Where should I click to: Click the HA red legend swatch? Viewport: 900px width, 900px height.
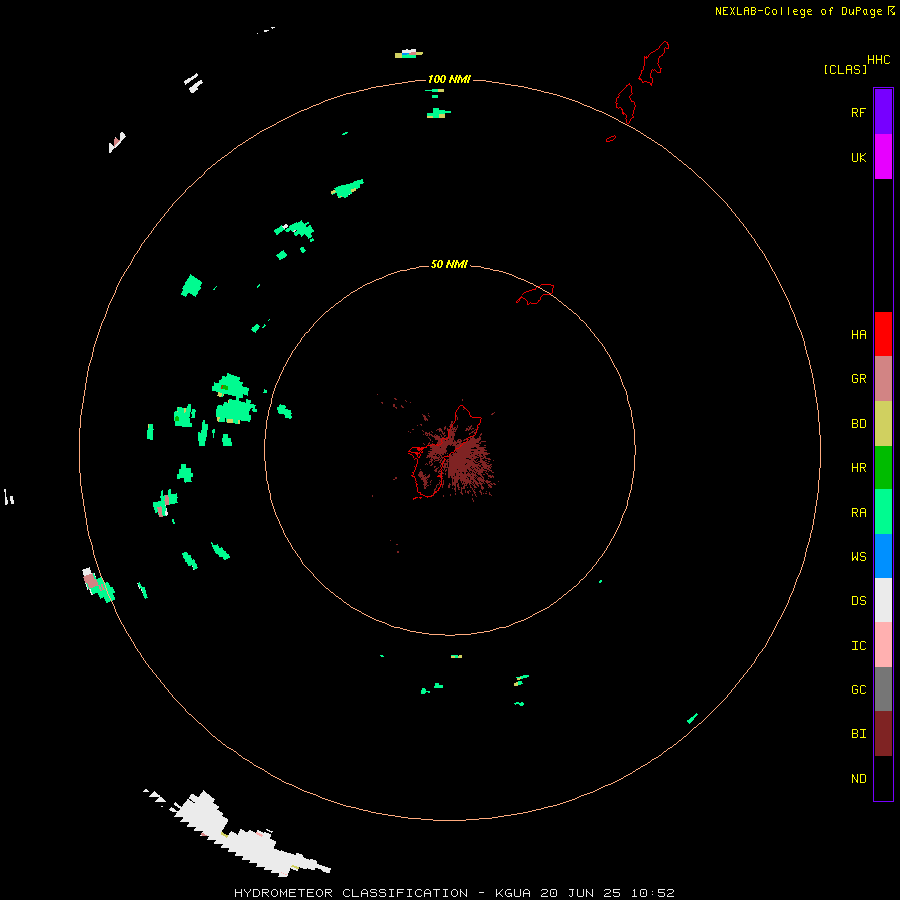pos(883,334)
